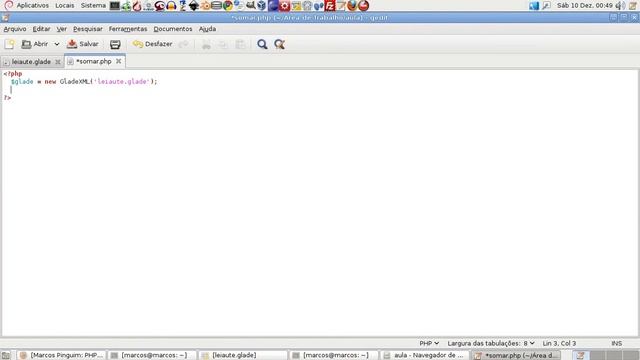Click the Lin 3, Col 3 status text
Viewport: 640px width, 360px height.
(x=559, y=343)
